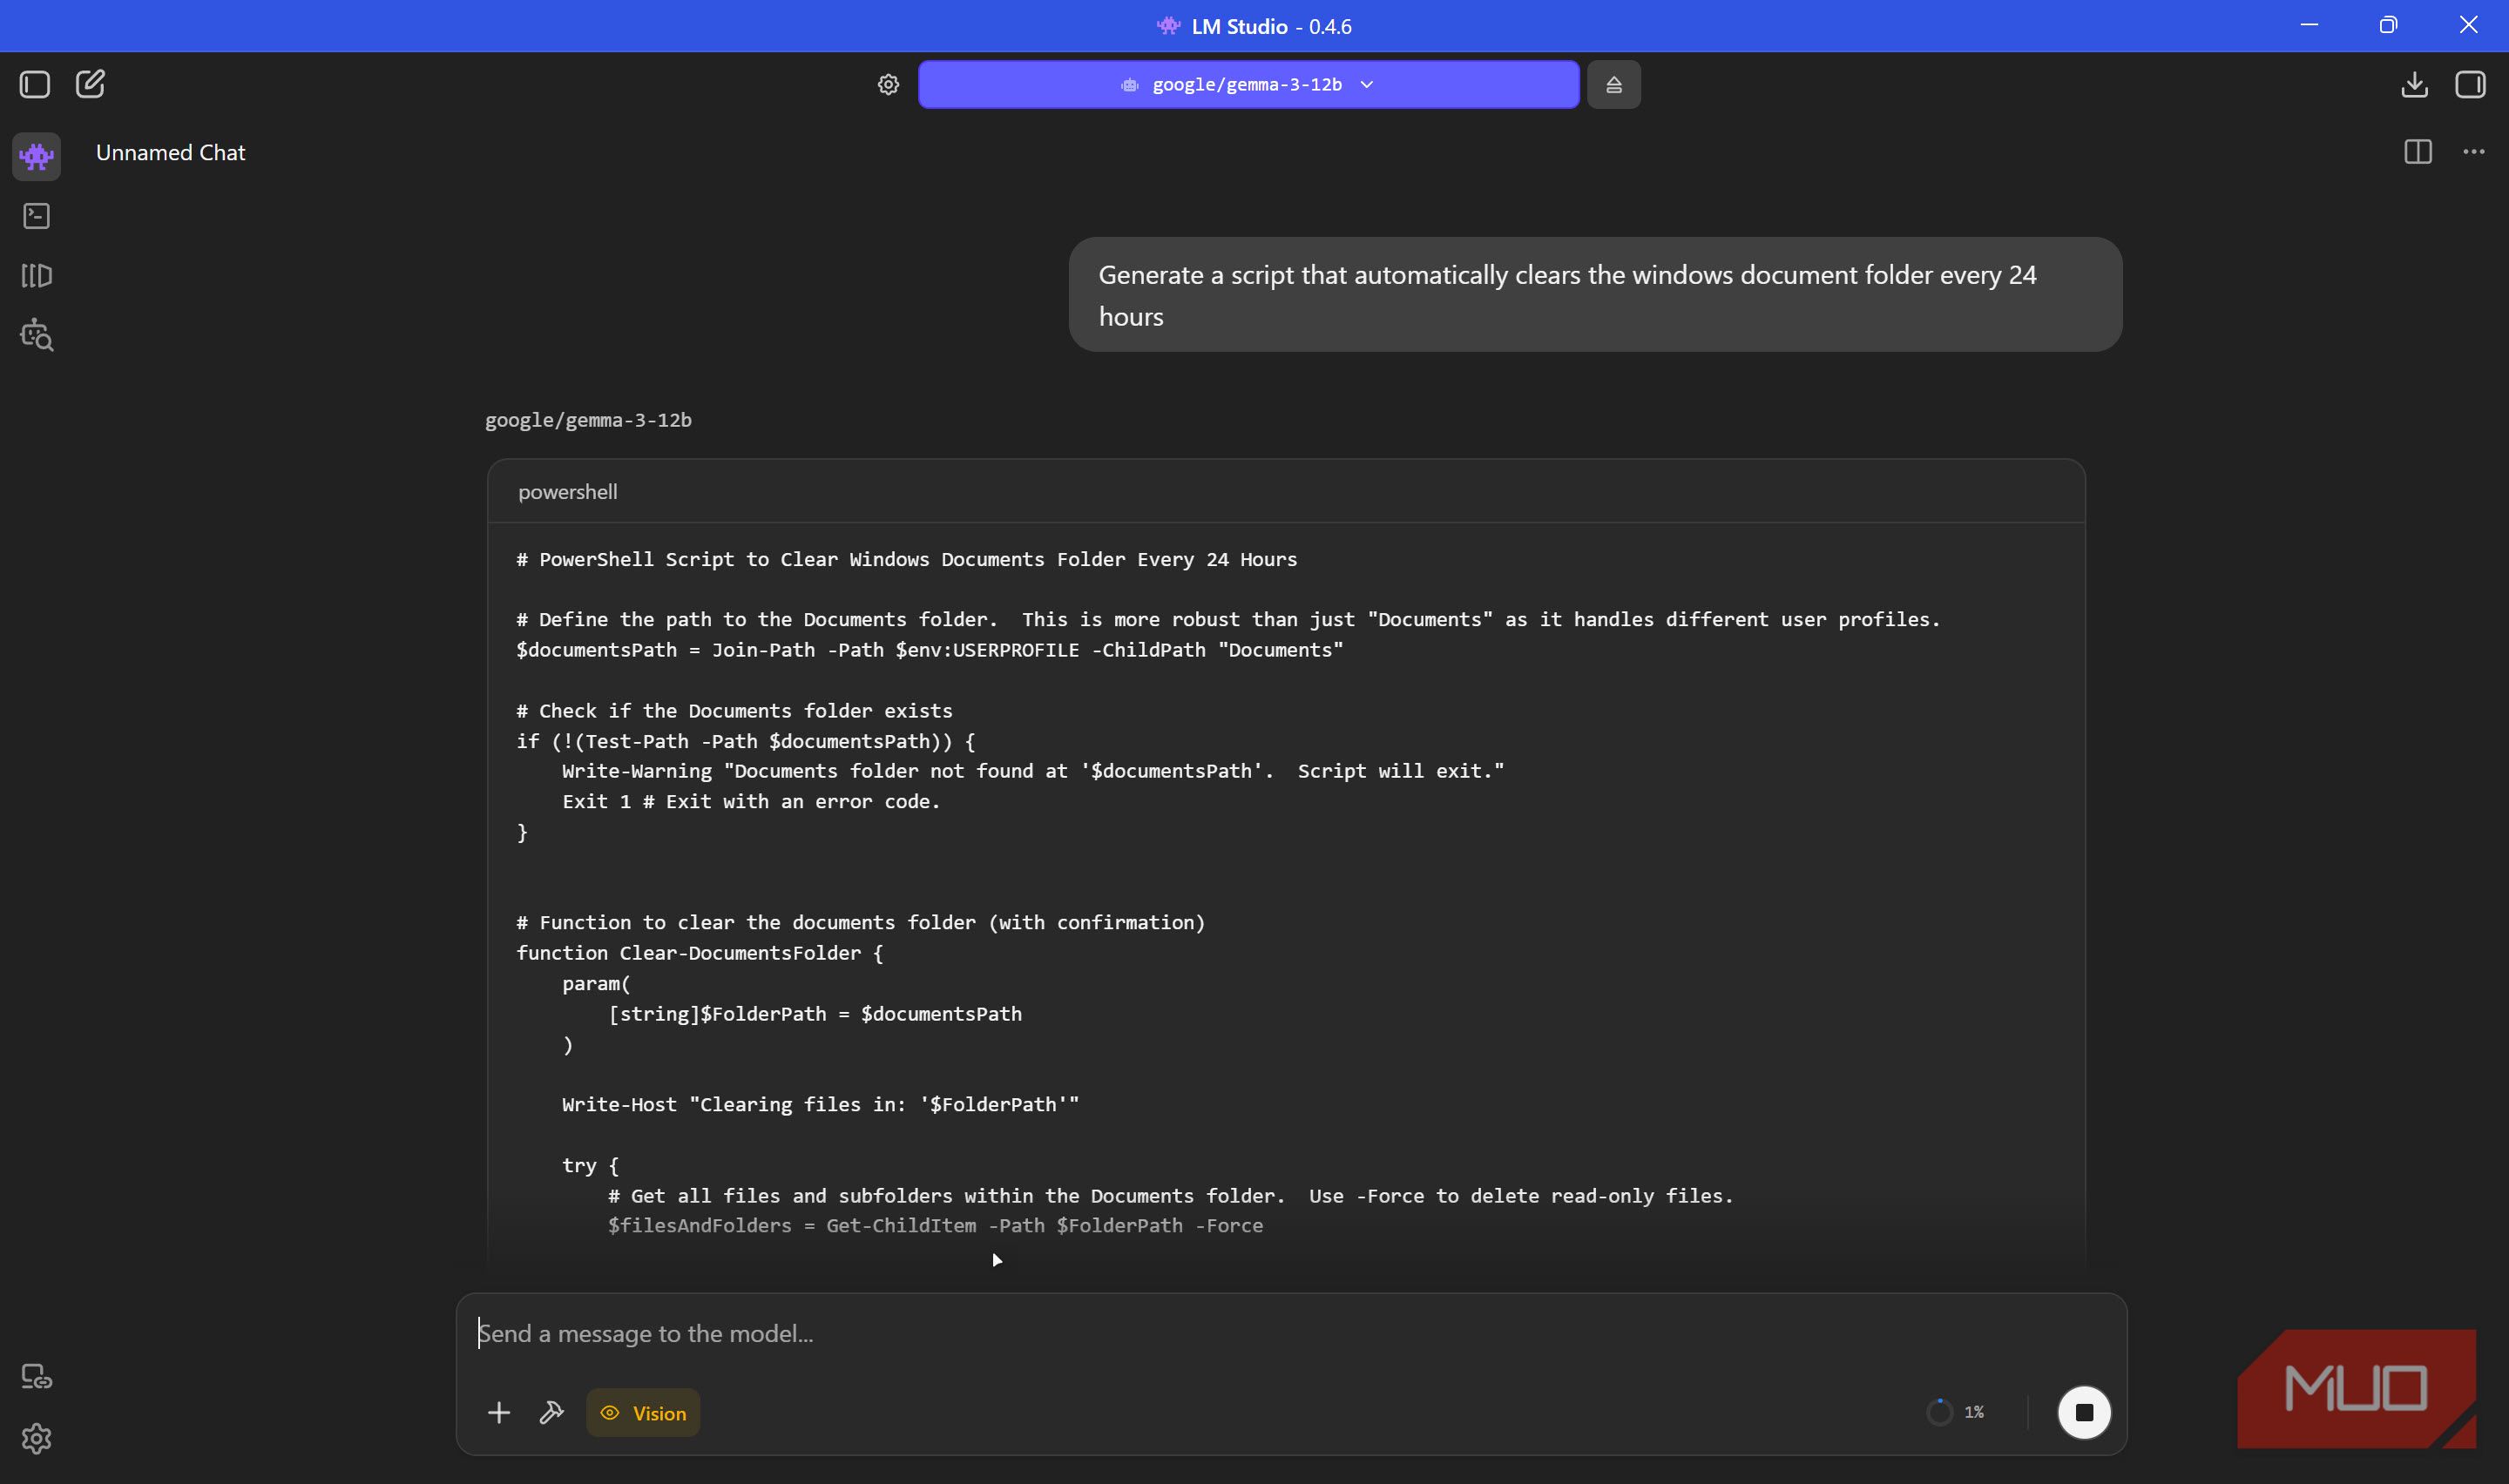Split the chat view side by side
This screenshot has width=2509, height=1484.
(2418, 152)
